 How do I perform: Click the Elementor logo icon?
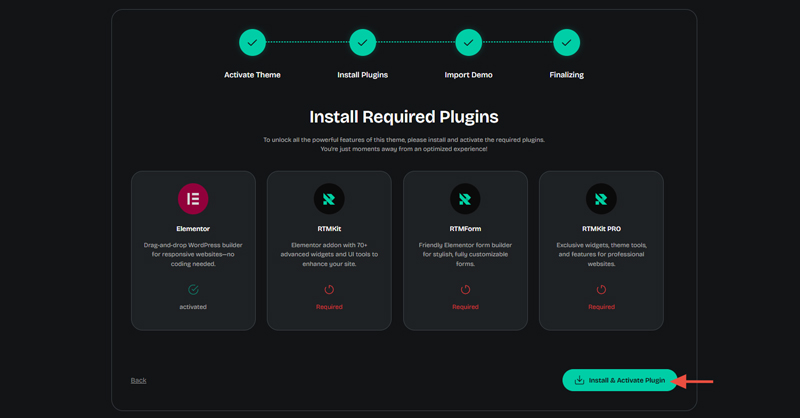193,199
